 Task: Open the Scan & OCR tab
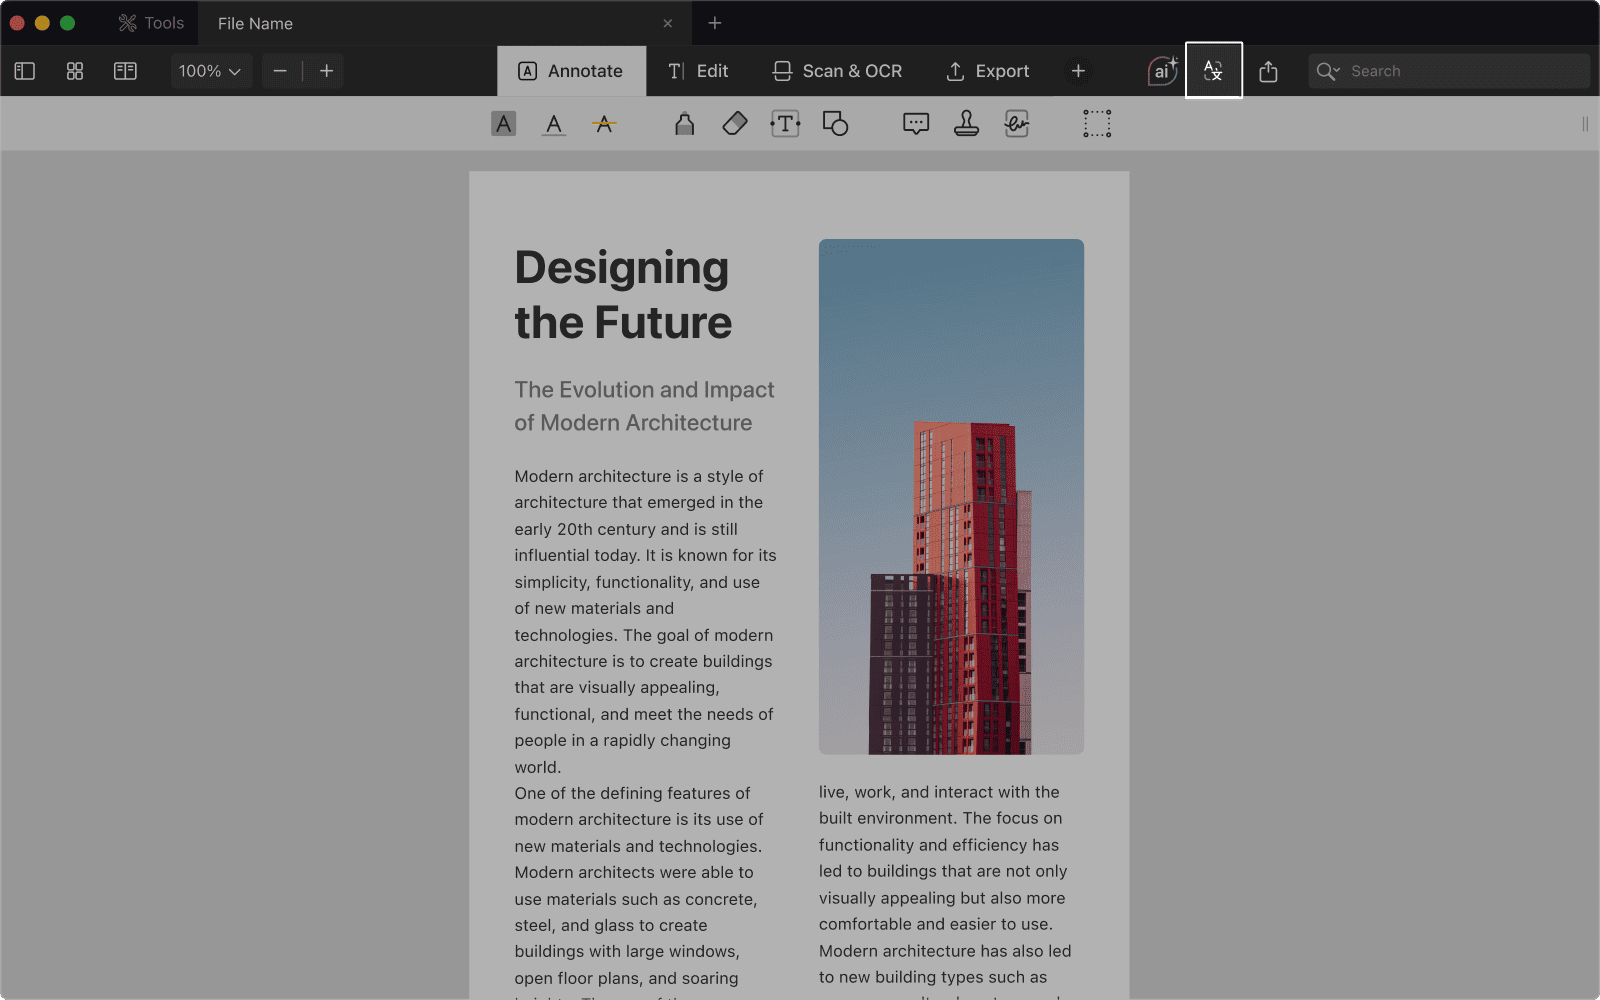tap(837, 71)
